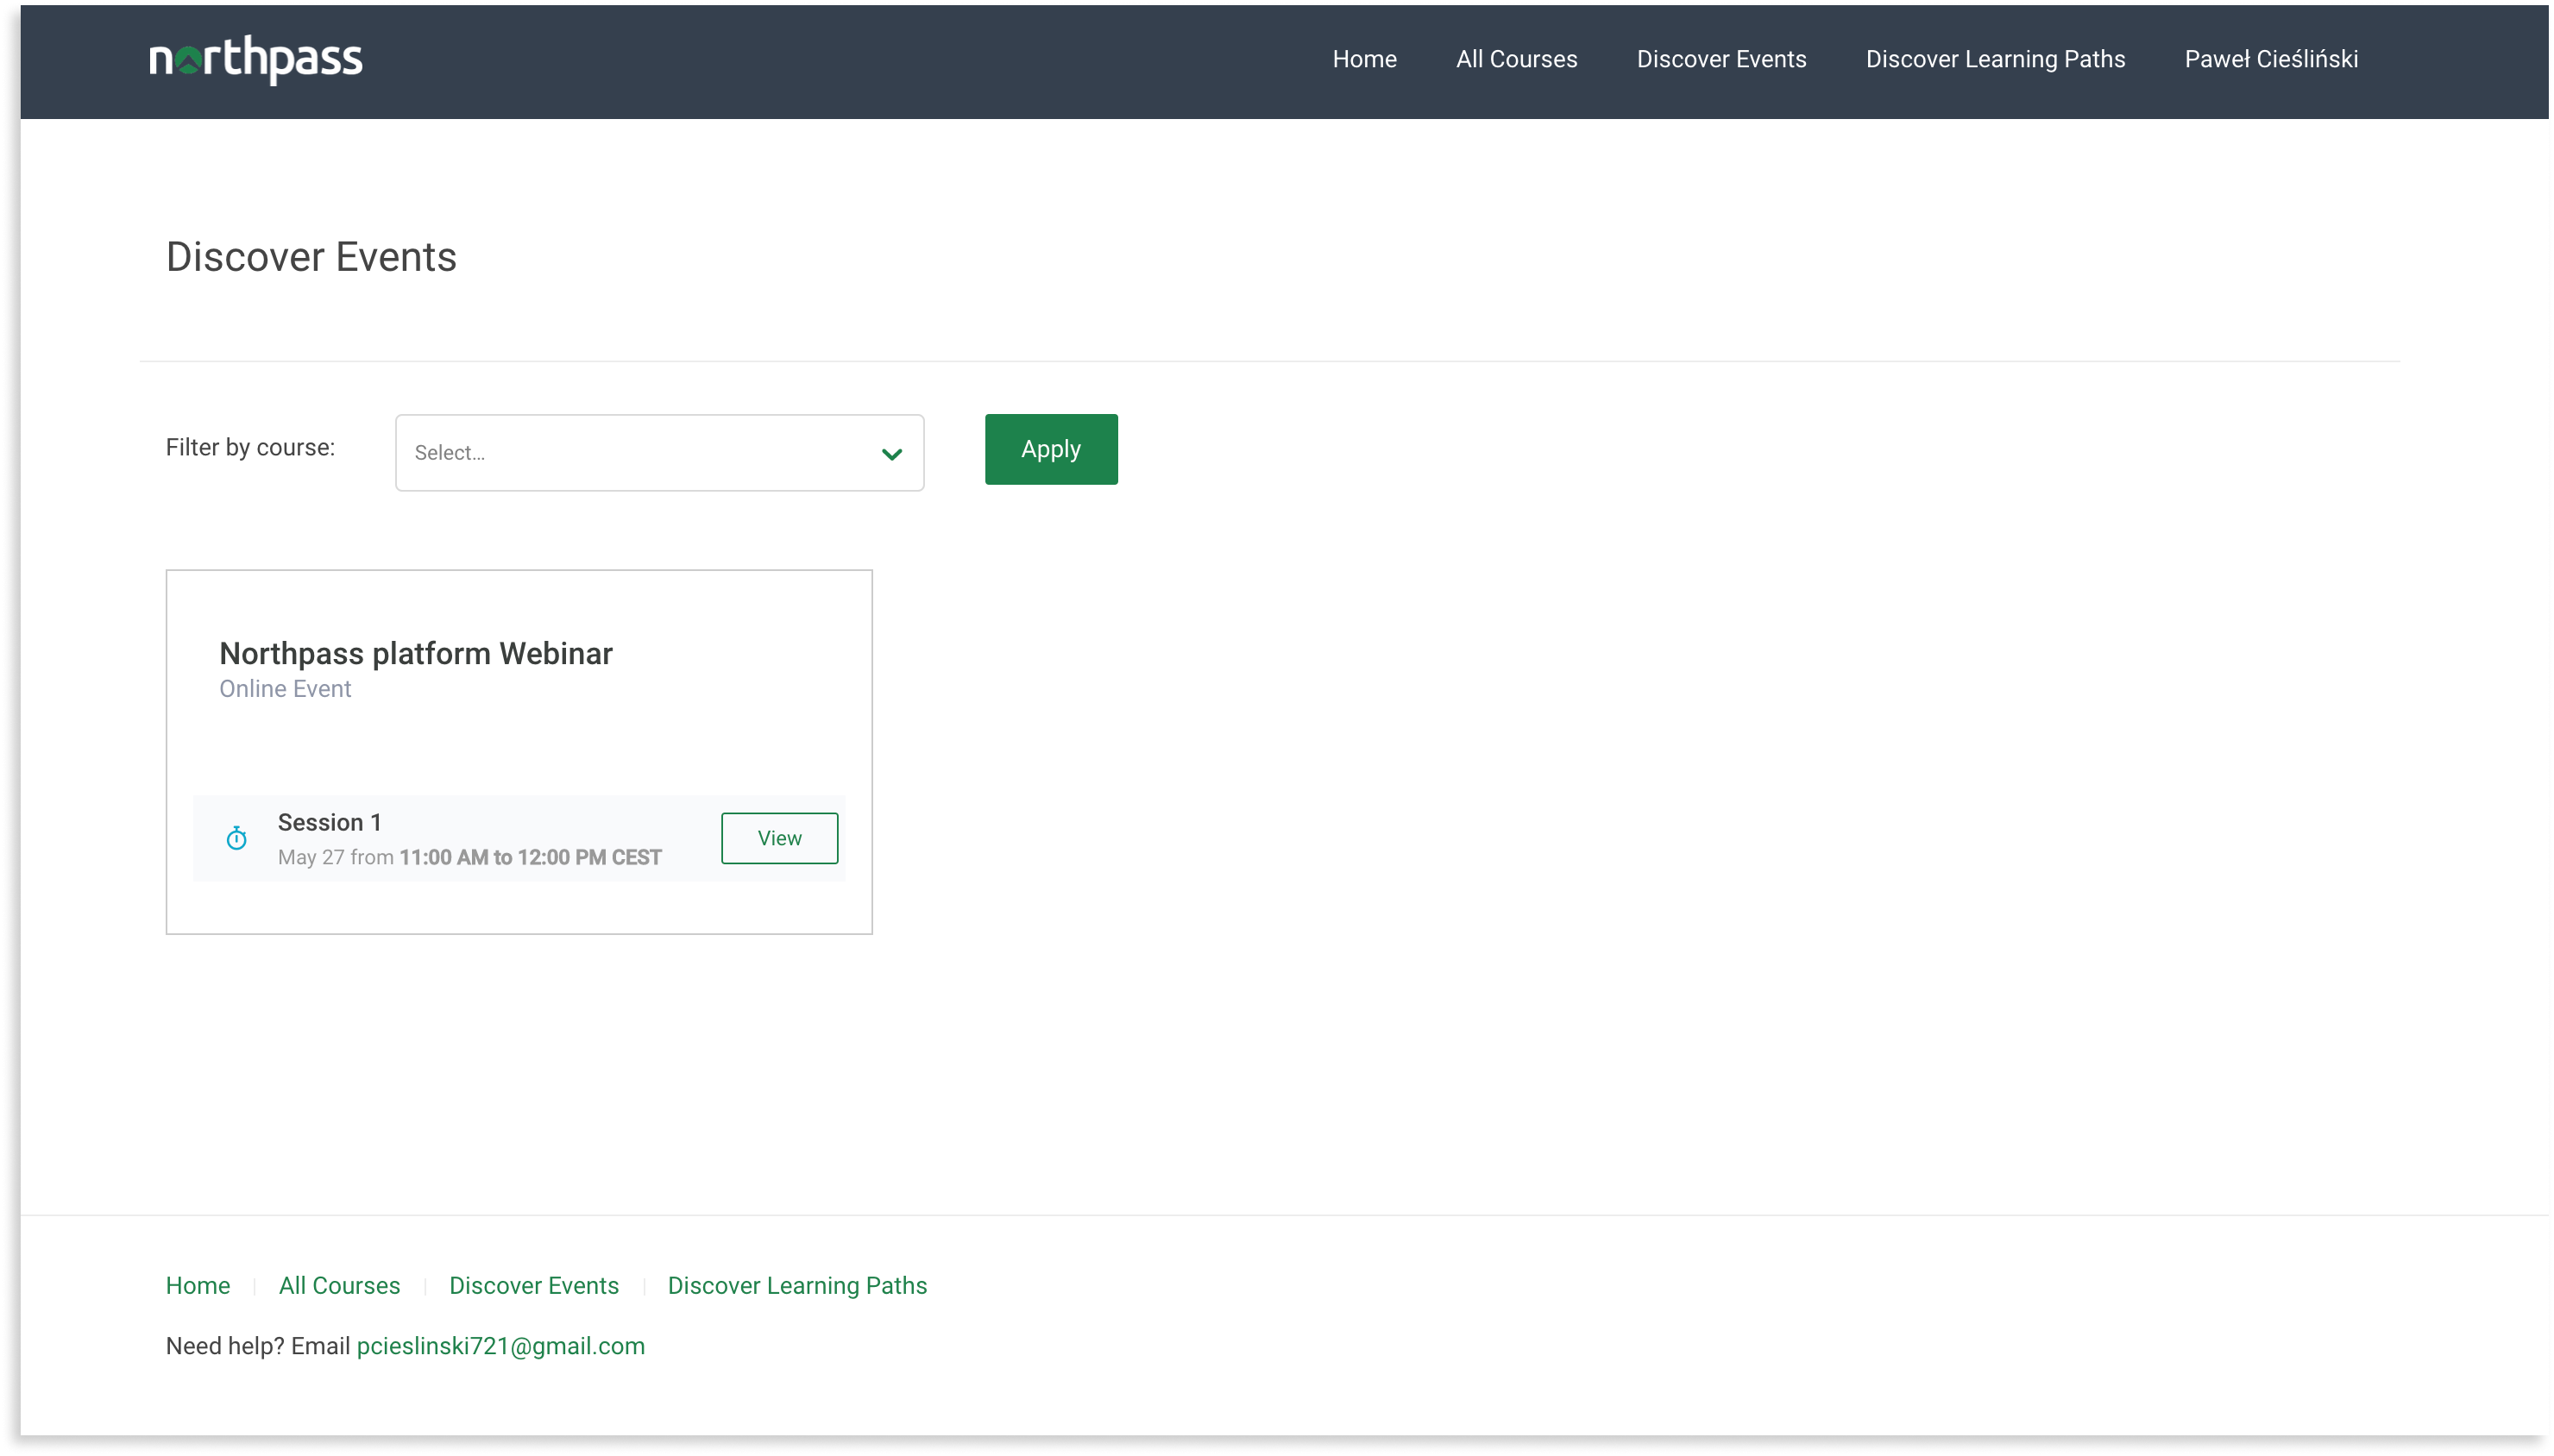The image size is (2554, 1456).
Task: Open Paweł Cieśliński user menu
Action: (2271, 59)
